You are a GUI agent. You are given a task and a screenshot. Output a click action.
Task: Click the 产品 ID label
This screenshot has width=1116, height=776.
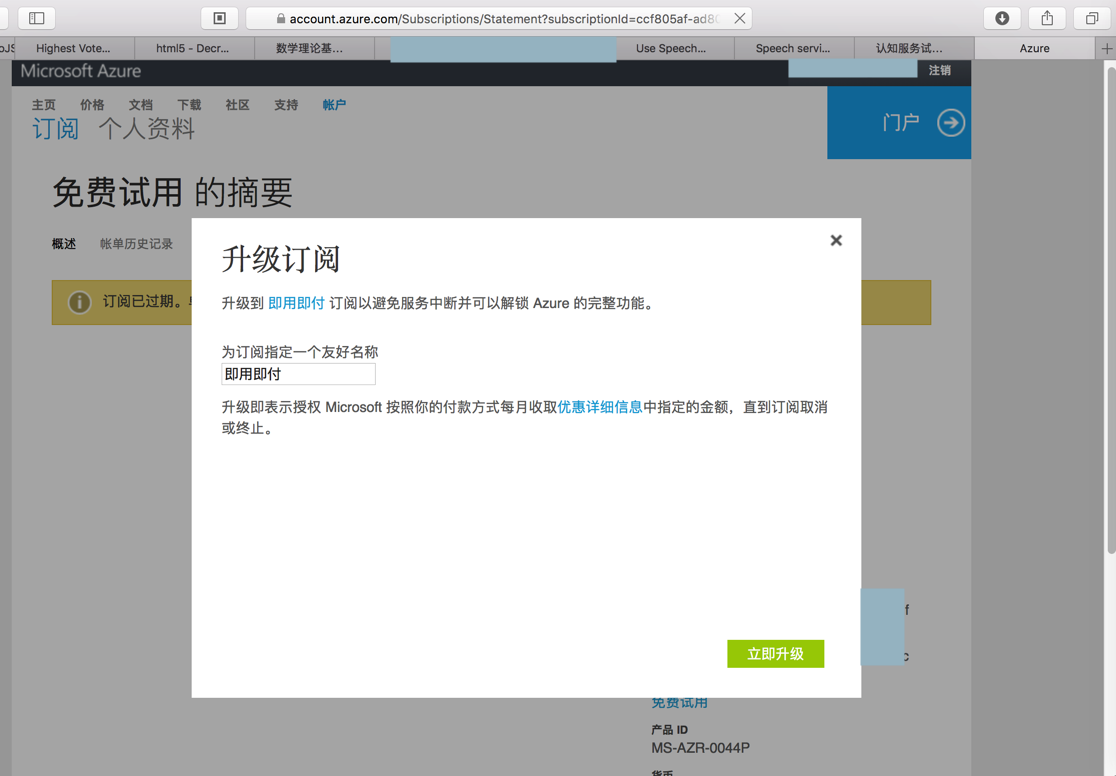point(669,730)
